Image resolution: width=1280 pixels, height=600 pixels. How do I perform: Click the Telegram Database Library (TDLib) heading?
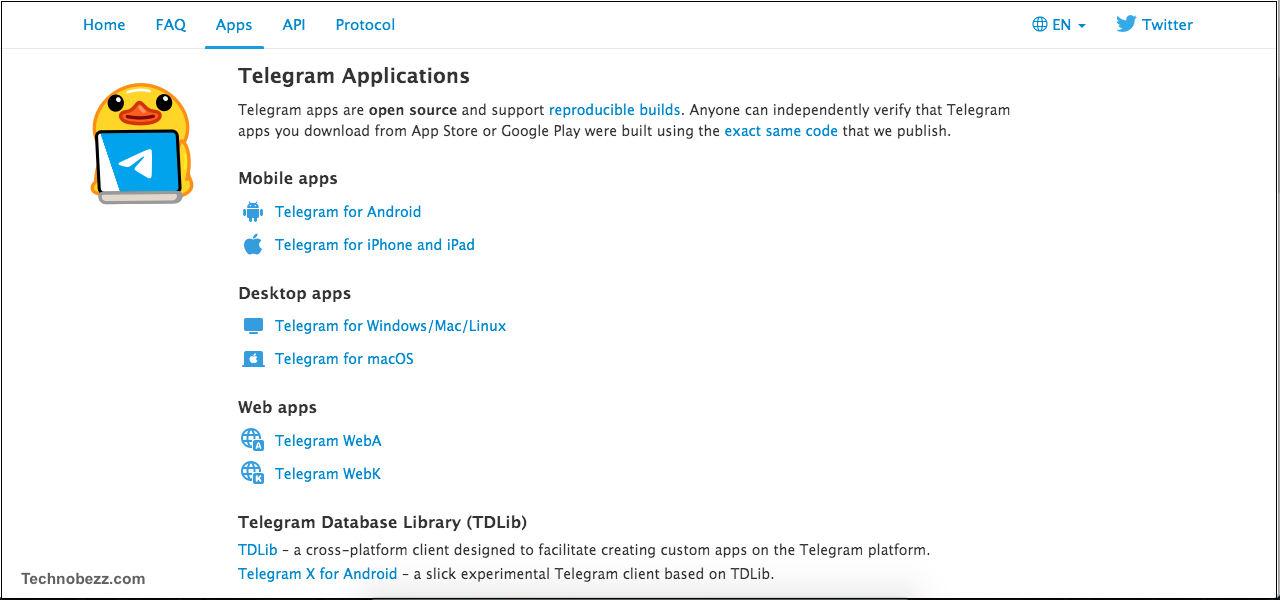[383, 522]
